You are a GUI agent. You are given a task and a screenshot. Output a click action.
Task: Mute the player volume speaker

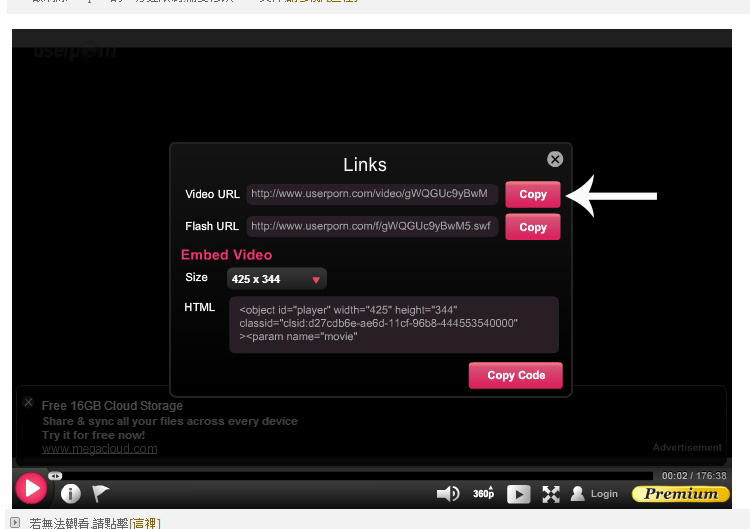(x=448, y=494)
